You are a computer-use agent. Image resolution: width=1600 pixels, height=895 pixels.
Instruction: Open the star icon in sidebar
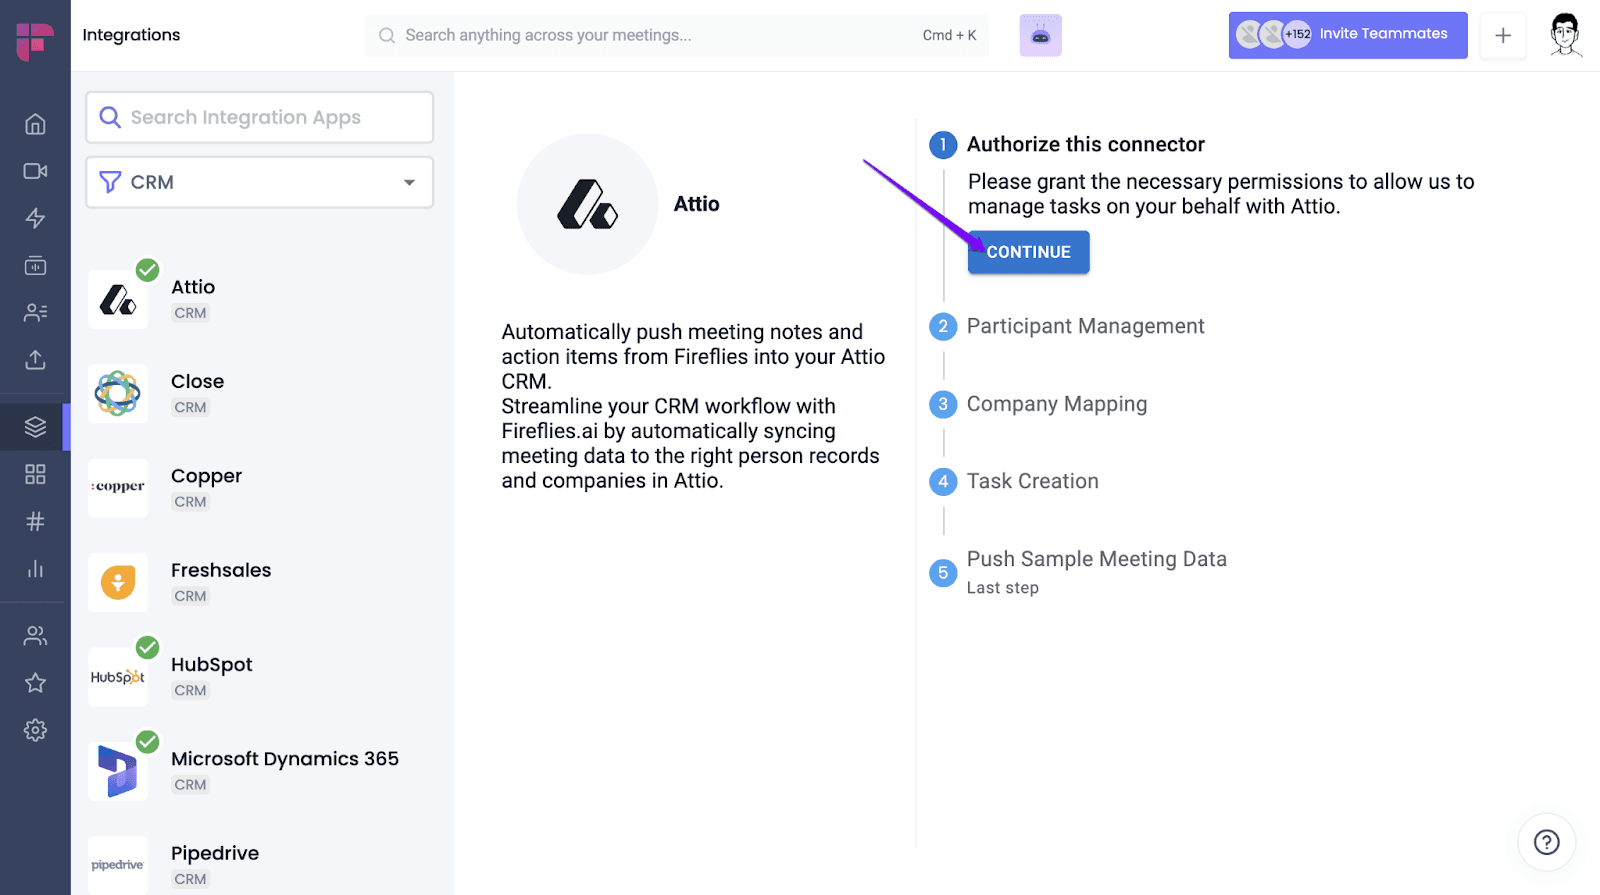(35, 683)
